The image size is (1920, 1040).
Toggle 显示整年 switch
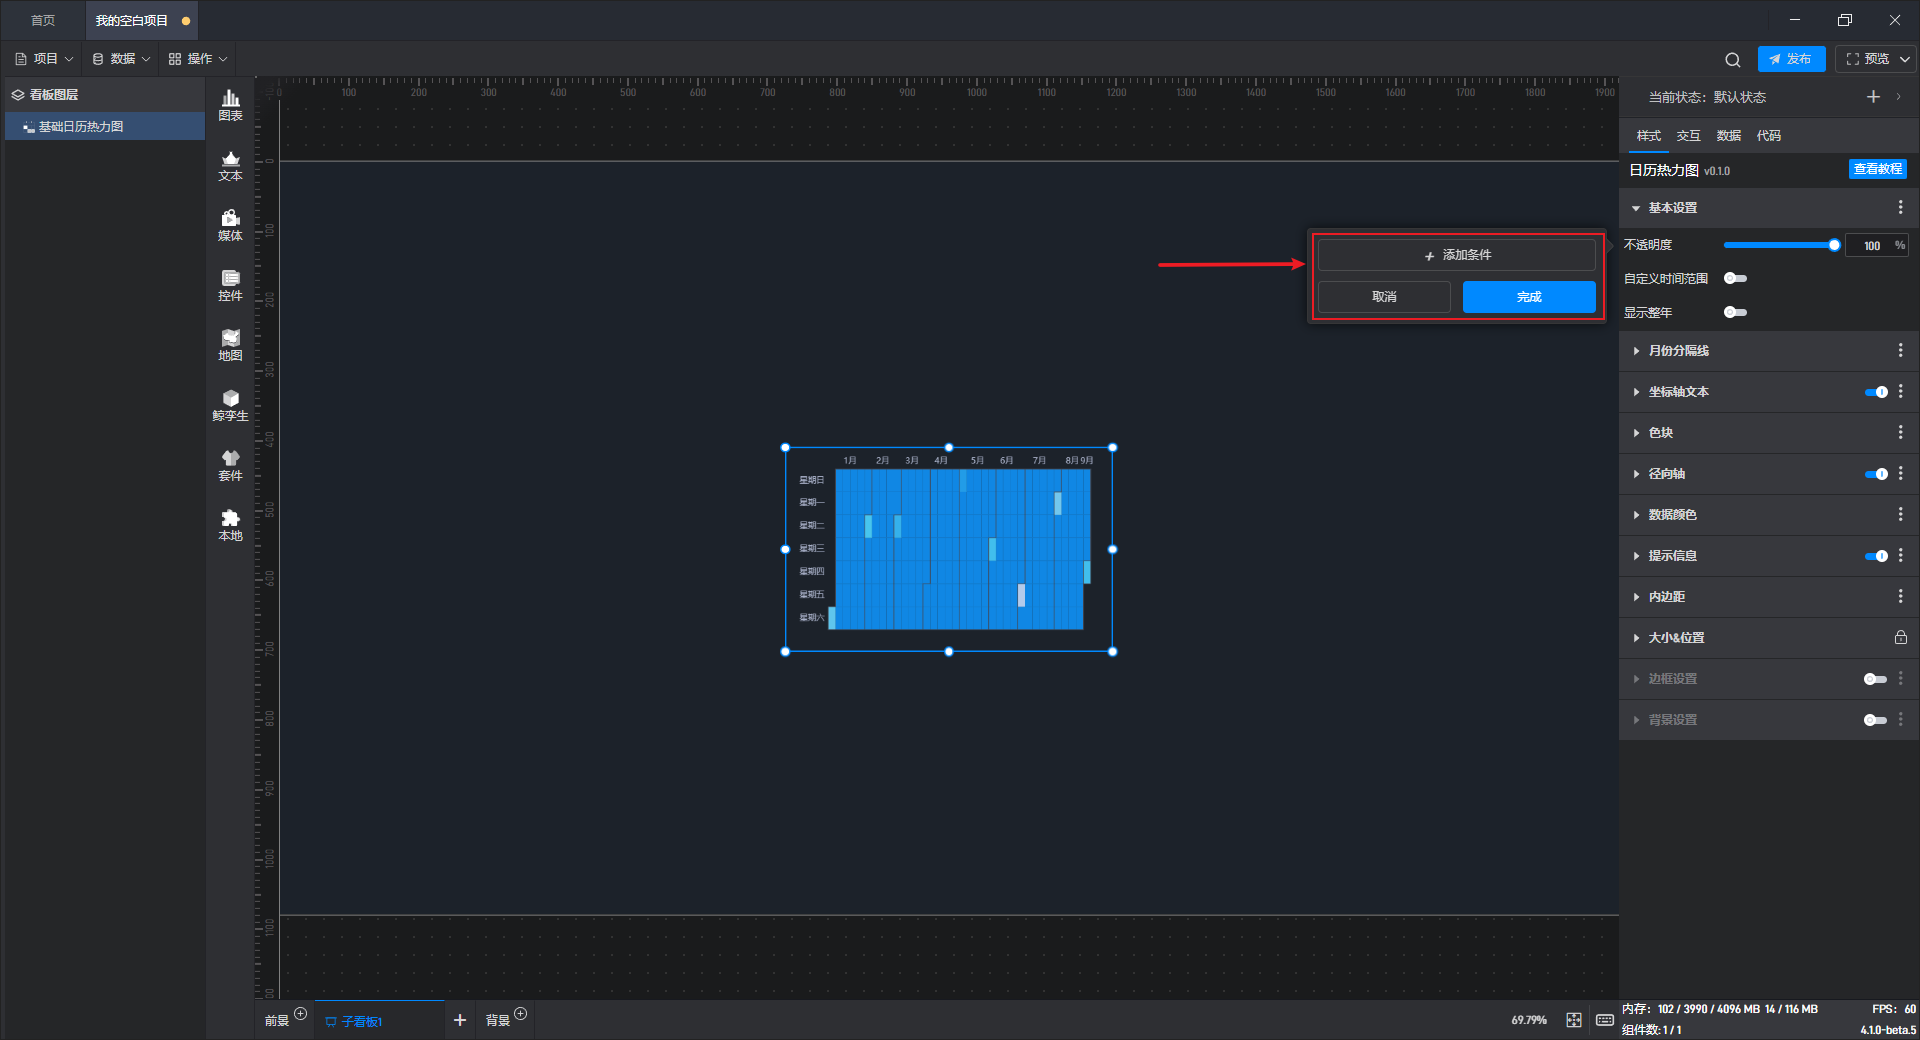[x=1735, y=312]
